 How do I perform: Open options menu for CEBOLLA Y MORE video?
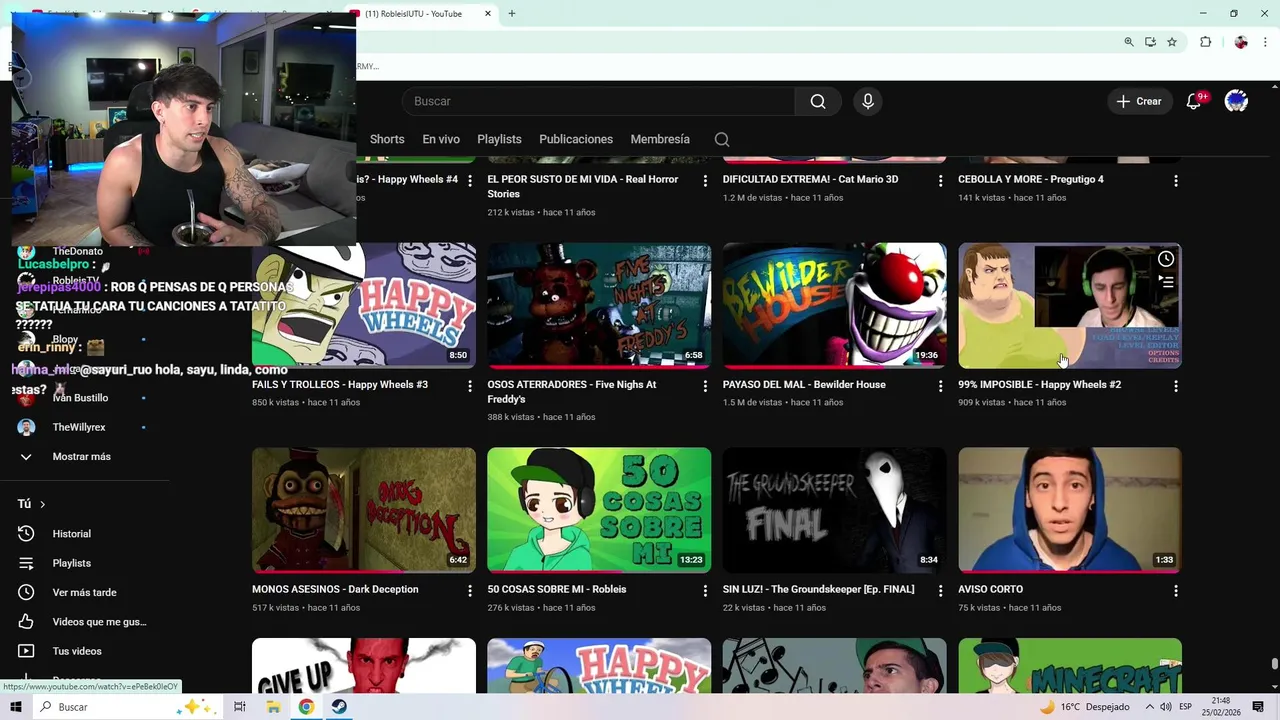pyautogui.click(x=1176, y=181)
